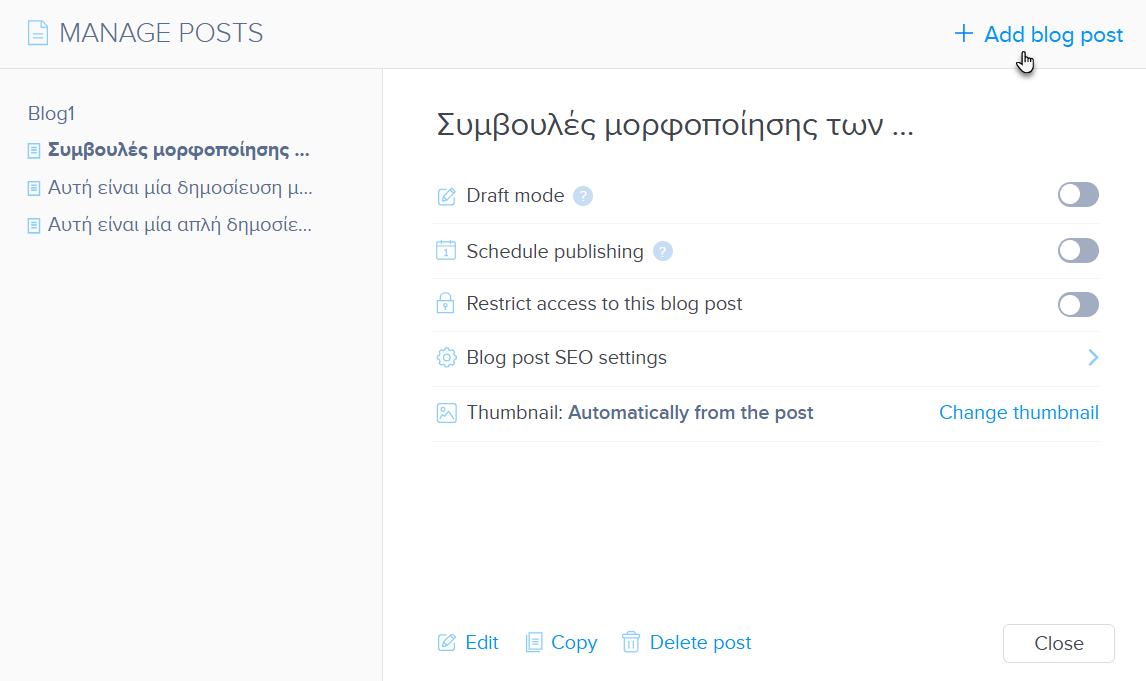
Task: Select the post "Αυτή είναι μία δημοσίευση μ..."
Action: click(180, 188)
